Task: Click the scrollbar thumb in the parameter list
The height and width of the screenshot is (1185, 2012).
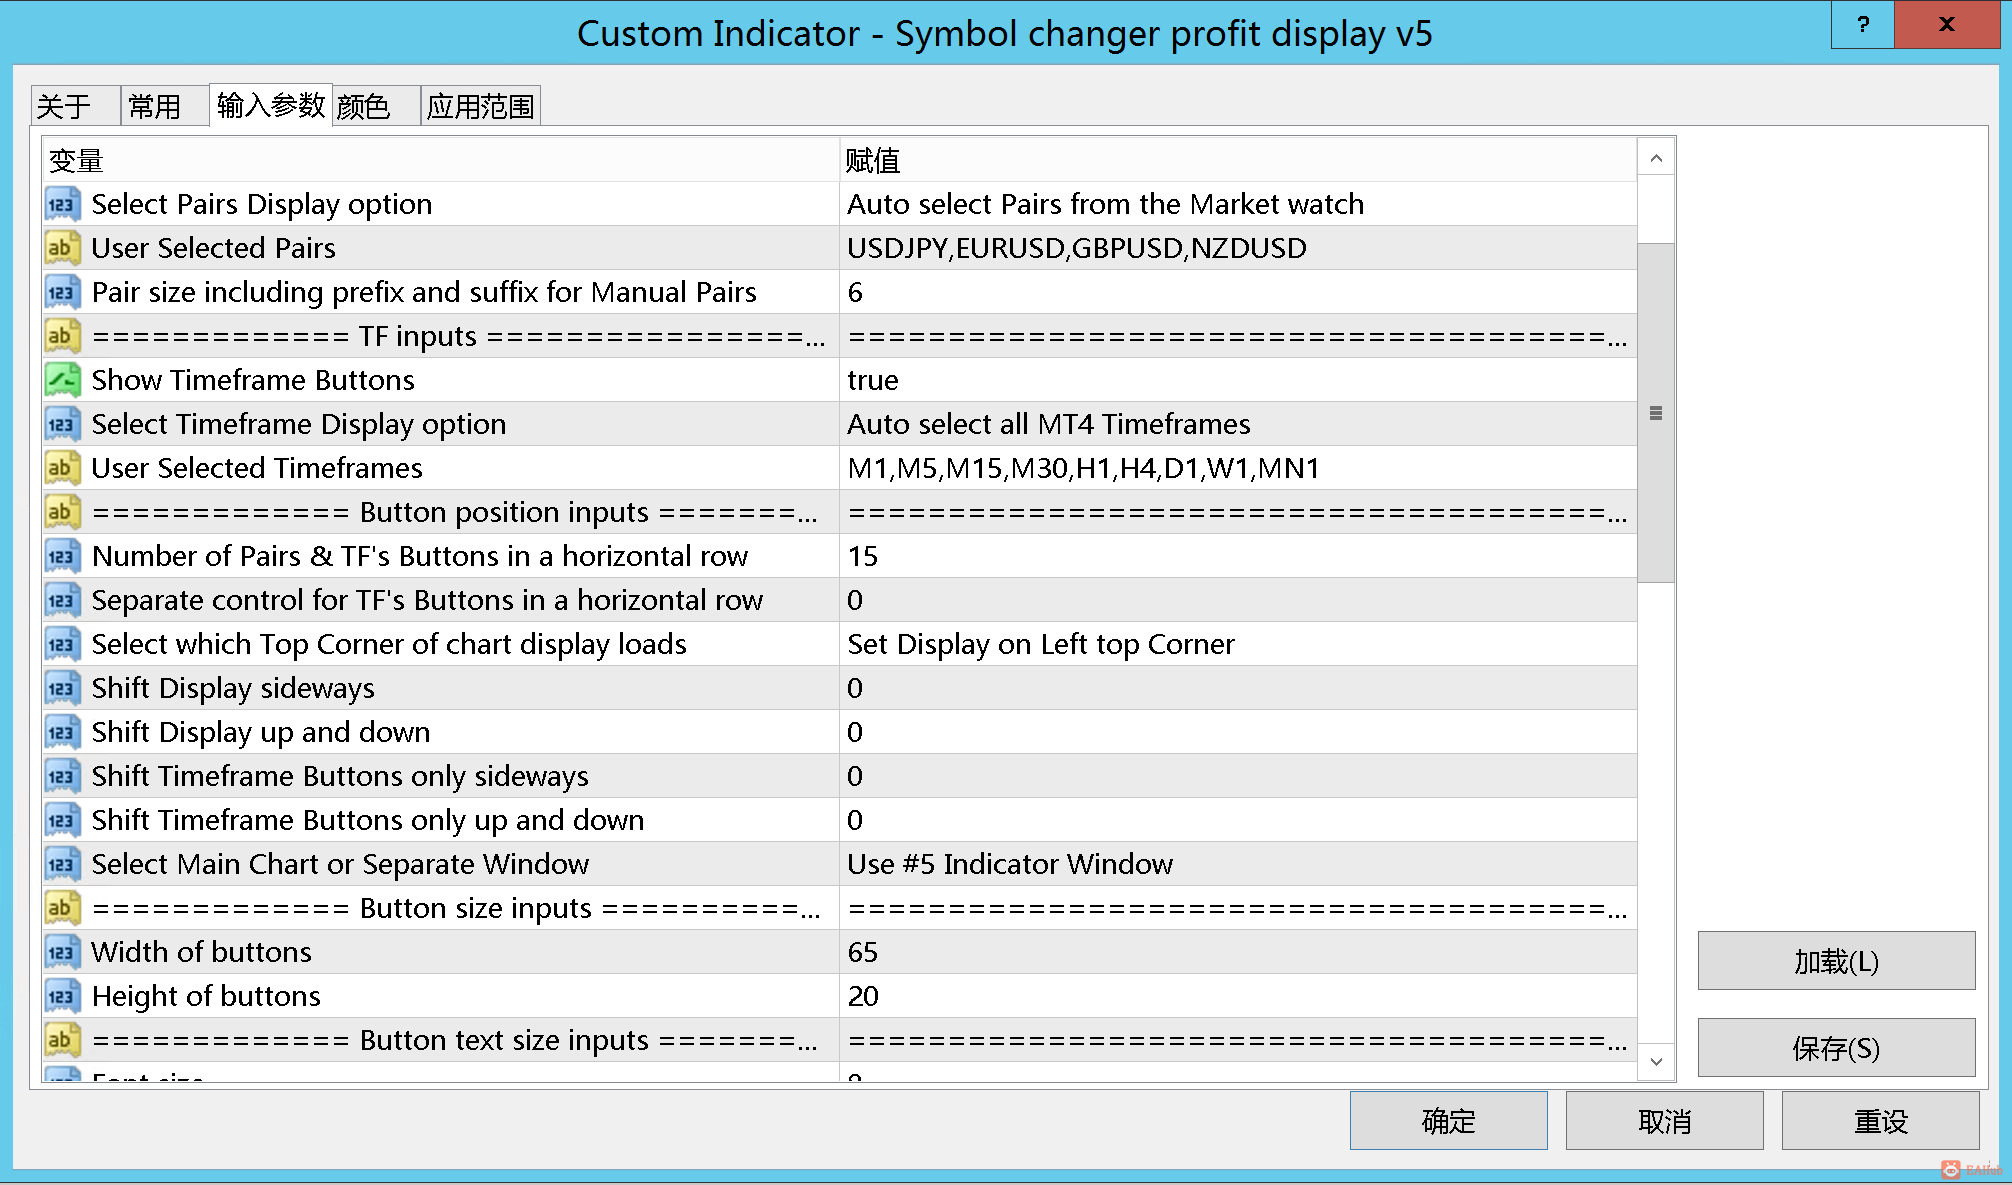Action: pyautogui.click(x=1656, y=412)
